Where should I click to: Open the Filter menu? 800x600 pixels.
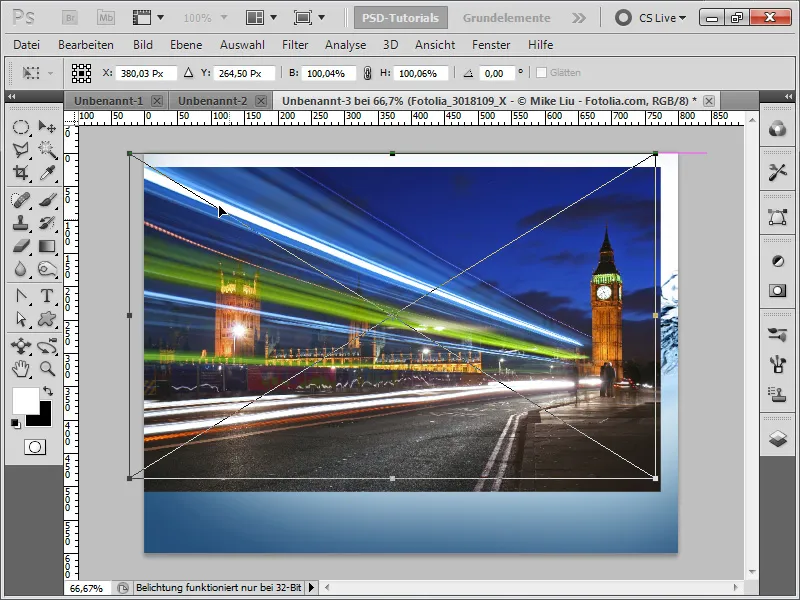point(295,45)
